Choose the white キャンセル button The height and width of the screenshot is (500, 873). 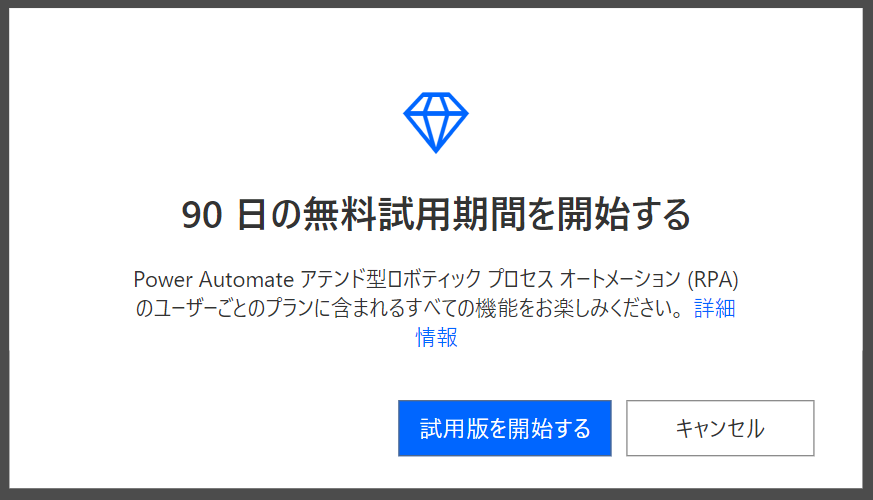click(720, 428)
